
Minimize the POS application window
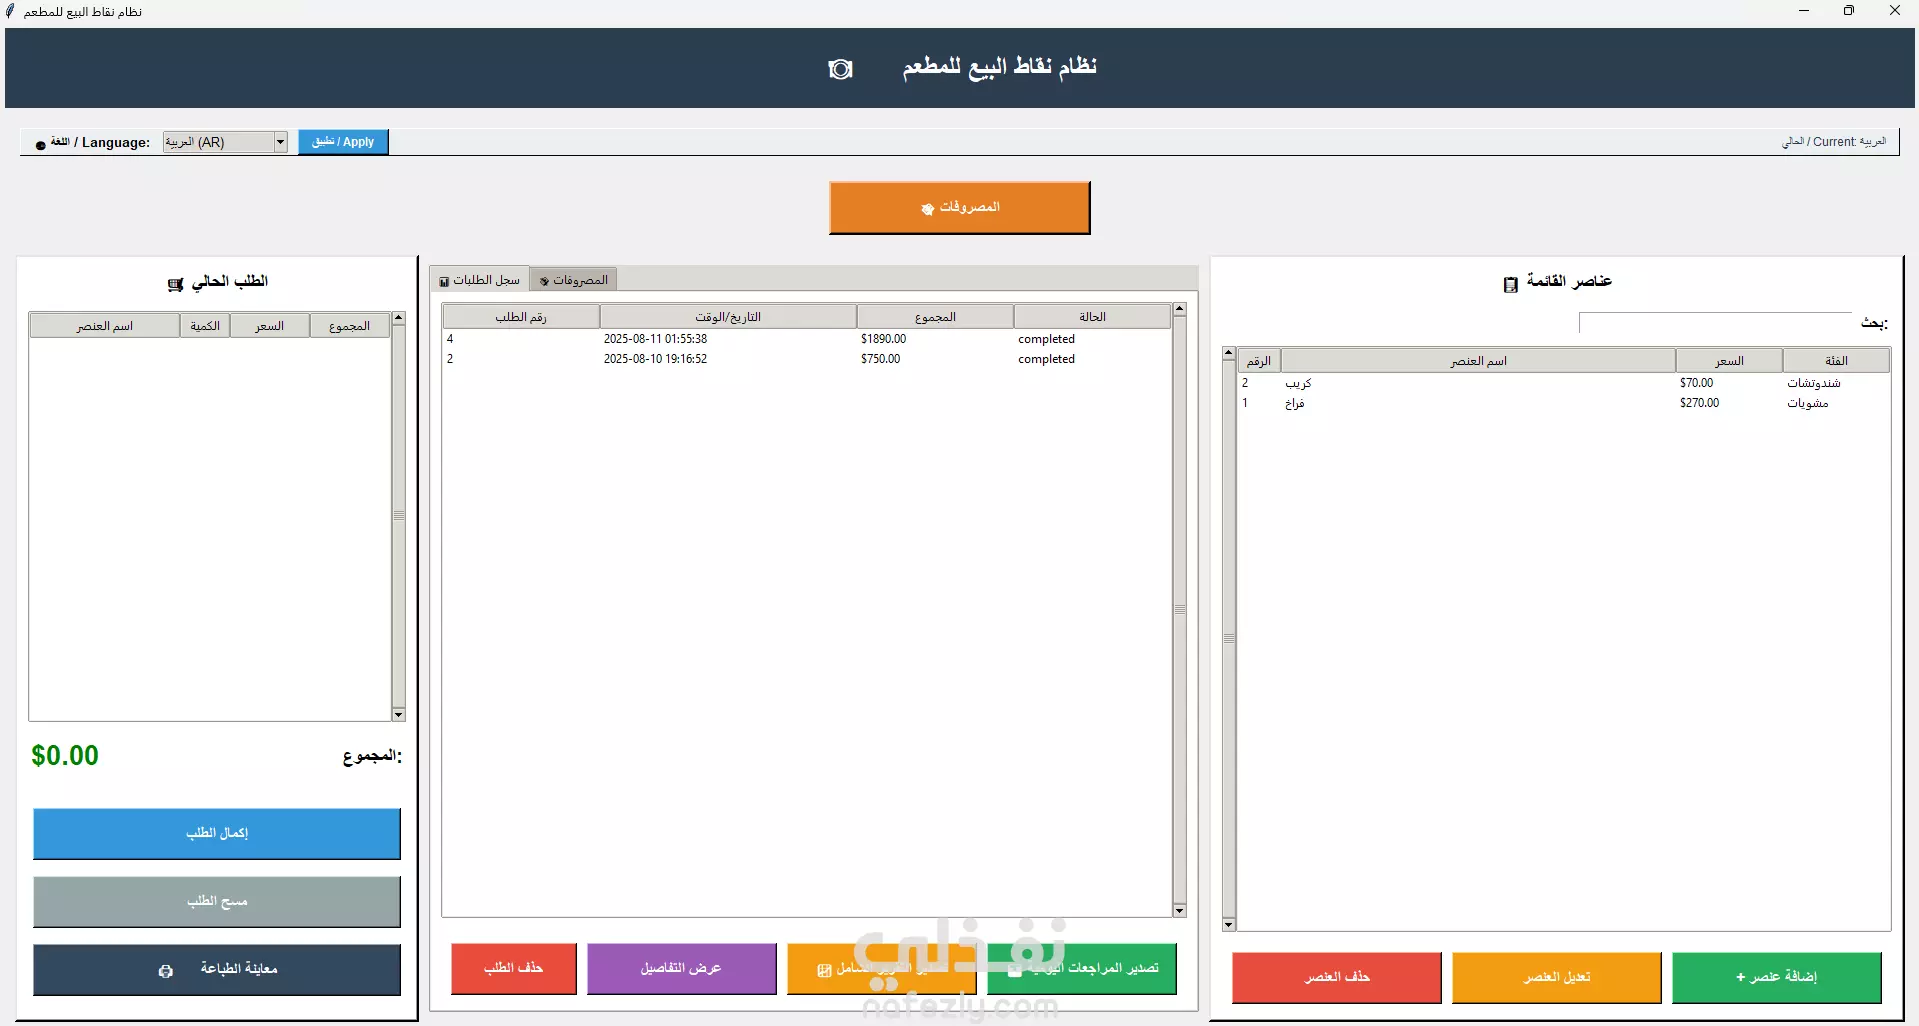coord(1804,11)
